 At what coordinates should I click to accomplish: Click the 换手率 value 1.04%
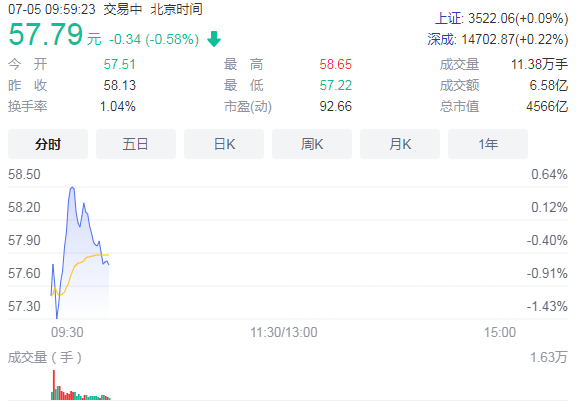(118, 106)
